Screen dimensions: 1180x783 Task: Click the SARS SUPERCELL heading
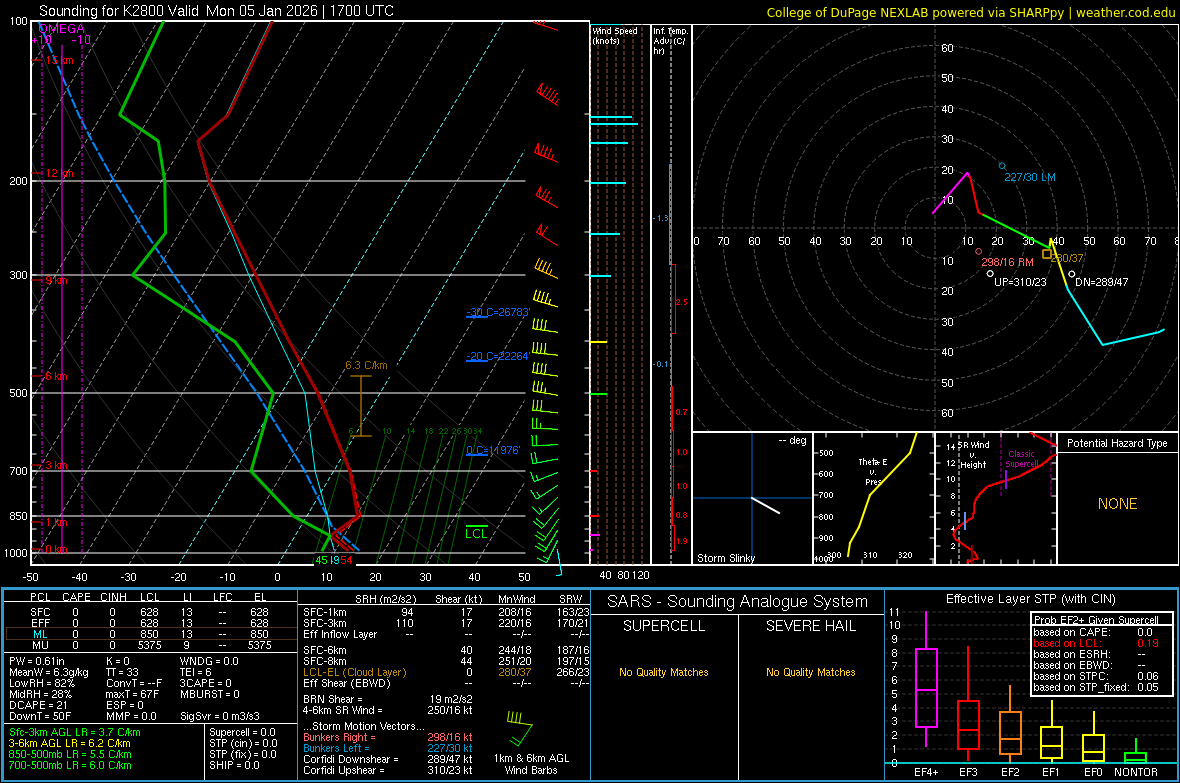pos(664,626)
